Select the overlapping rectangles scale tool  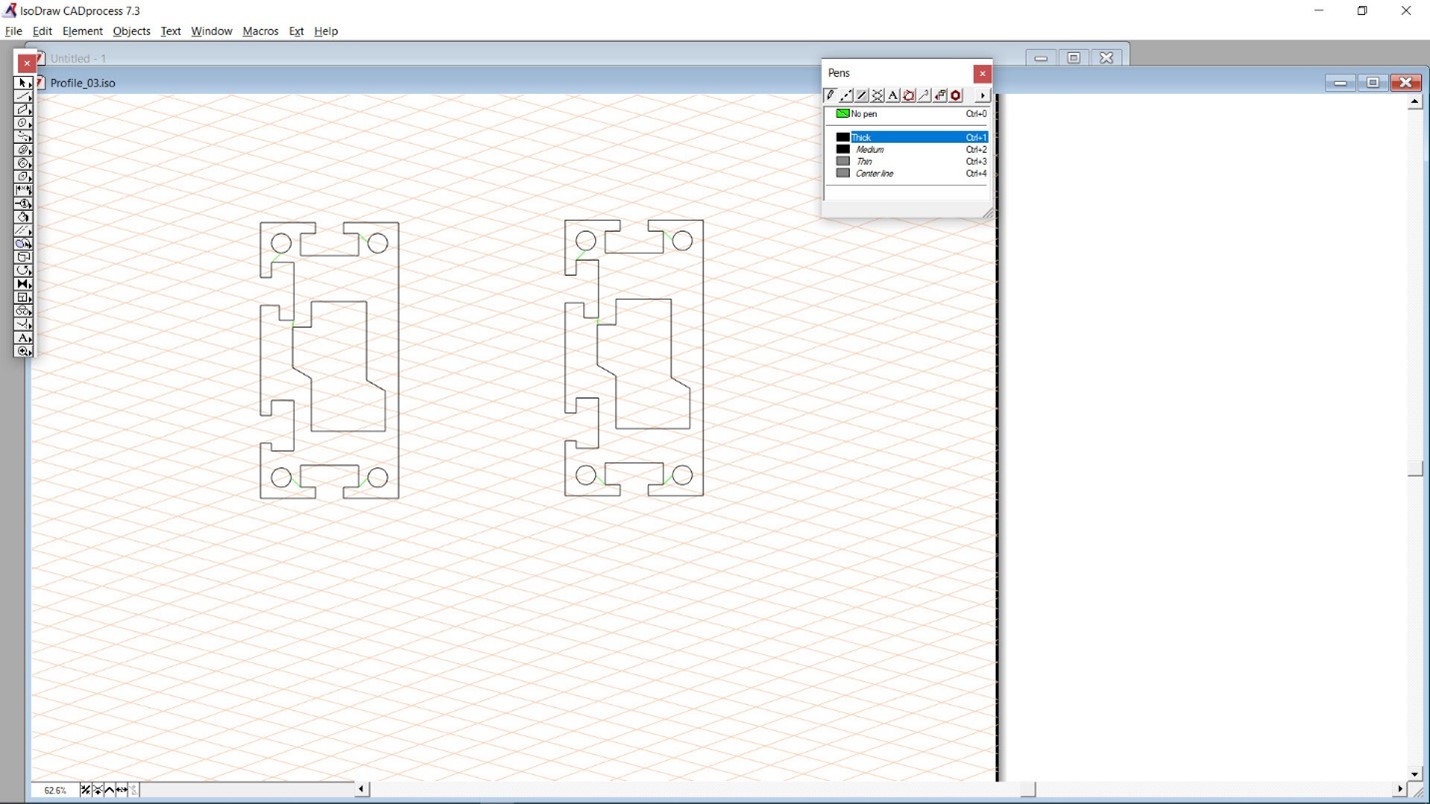22,257
